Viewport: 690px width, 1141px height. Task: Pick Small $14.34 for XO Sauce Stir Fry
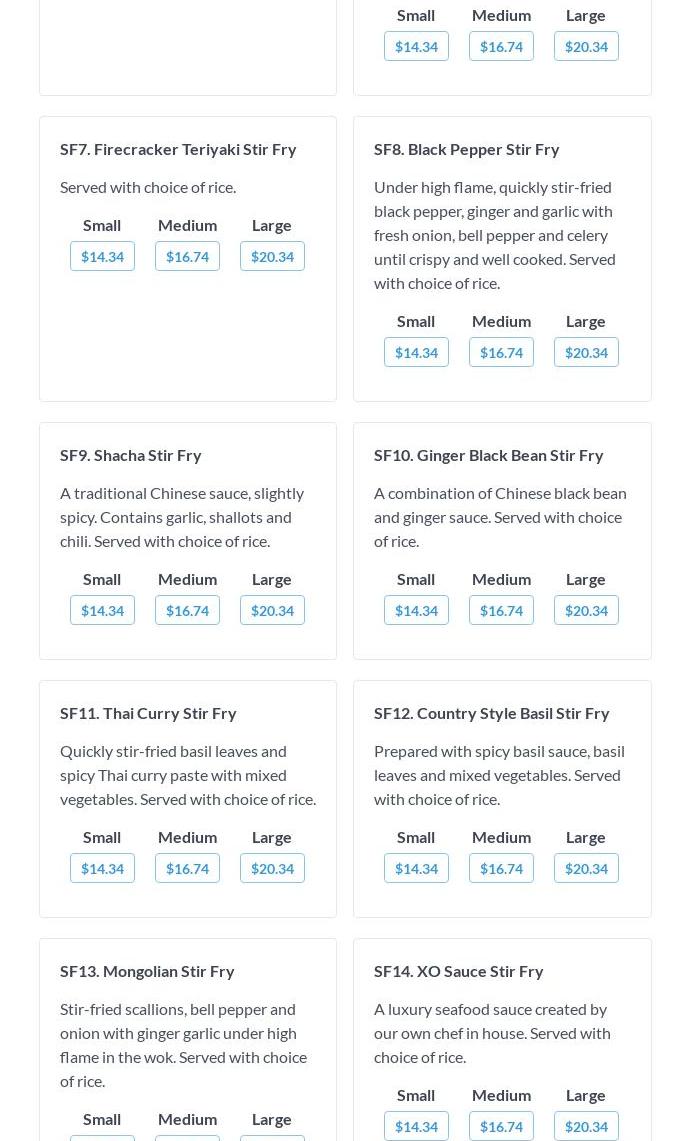[416, 1126]
